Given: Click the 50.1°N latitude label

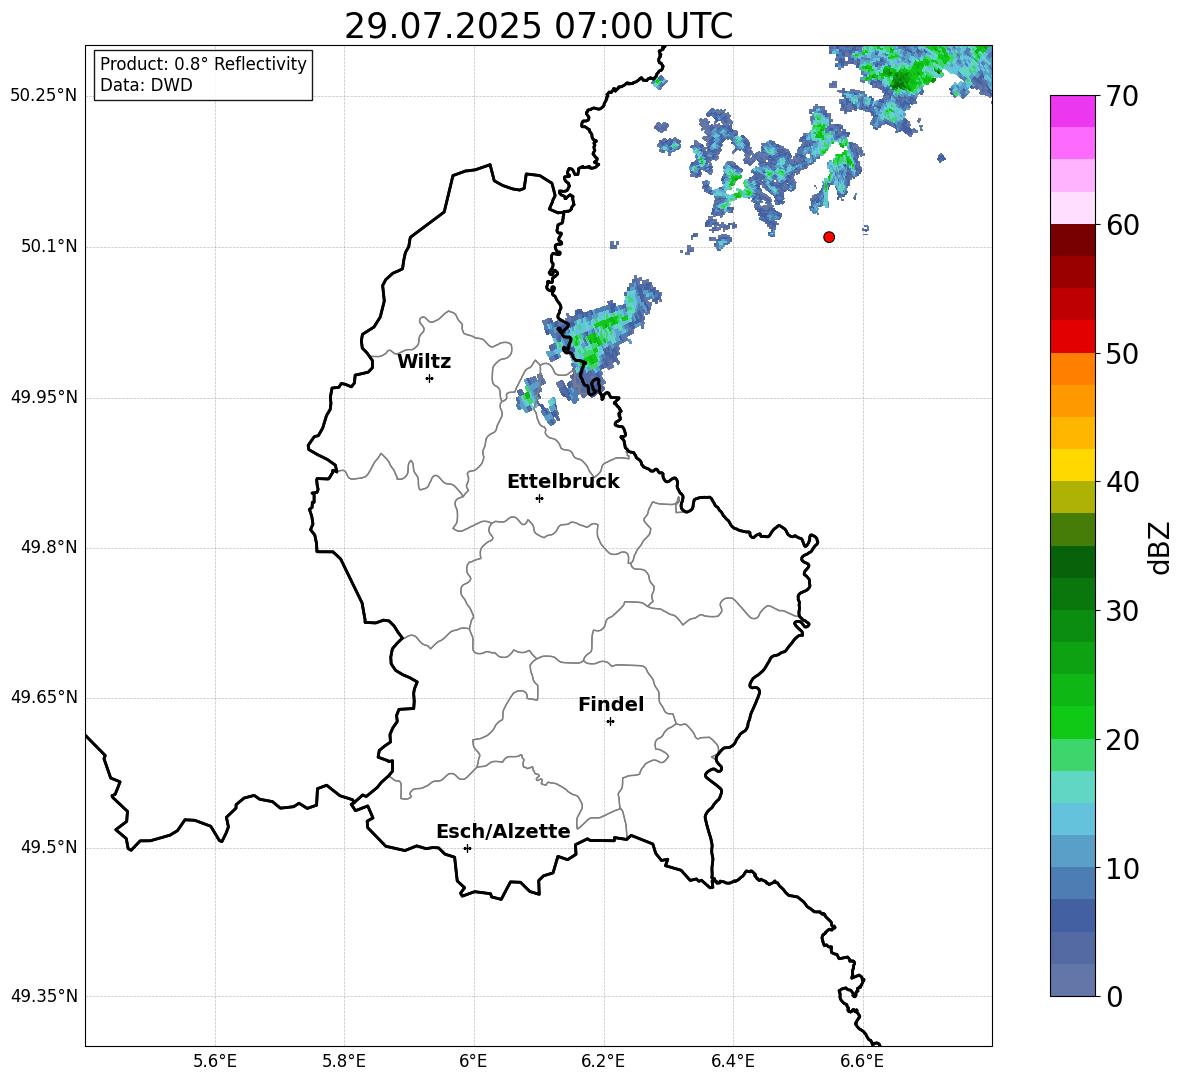Looking at the screenshot, I should (x=49, y=246).
